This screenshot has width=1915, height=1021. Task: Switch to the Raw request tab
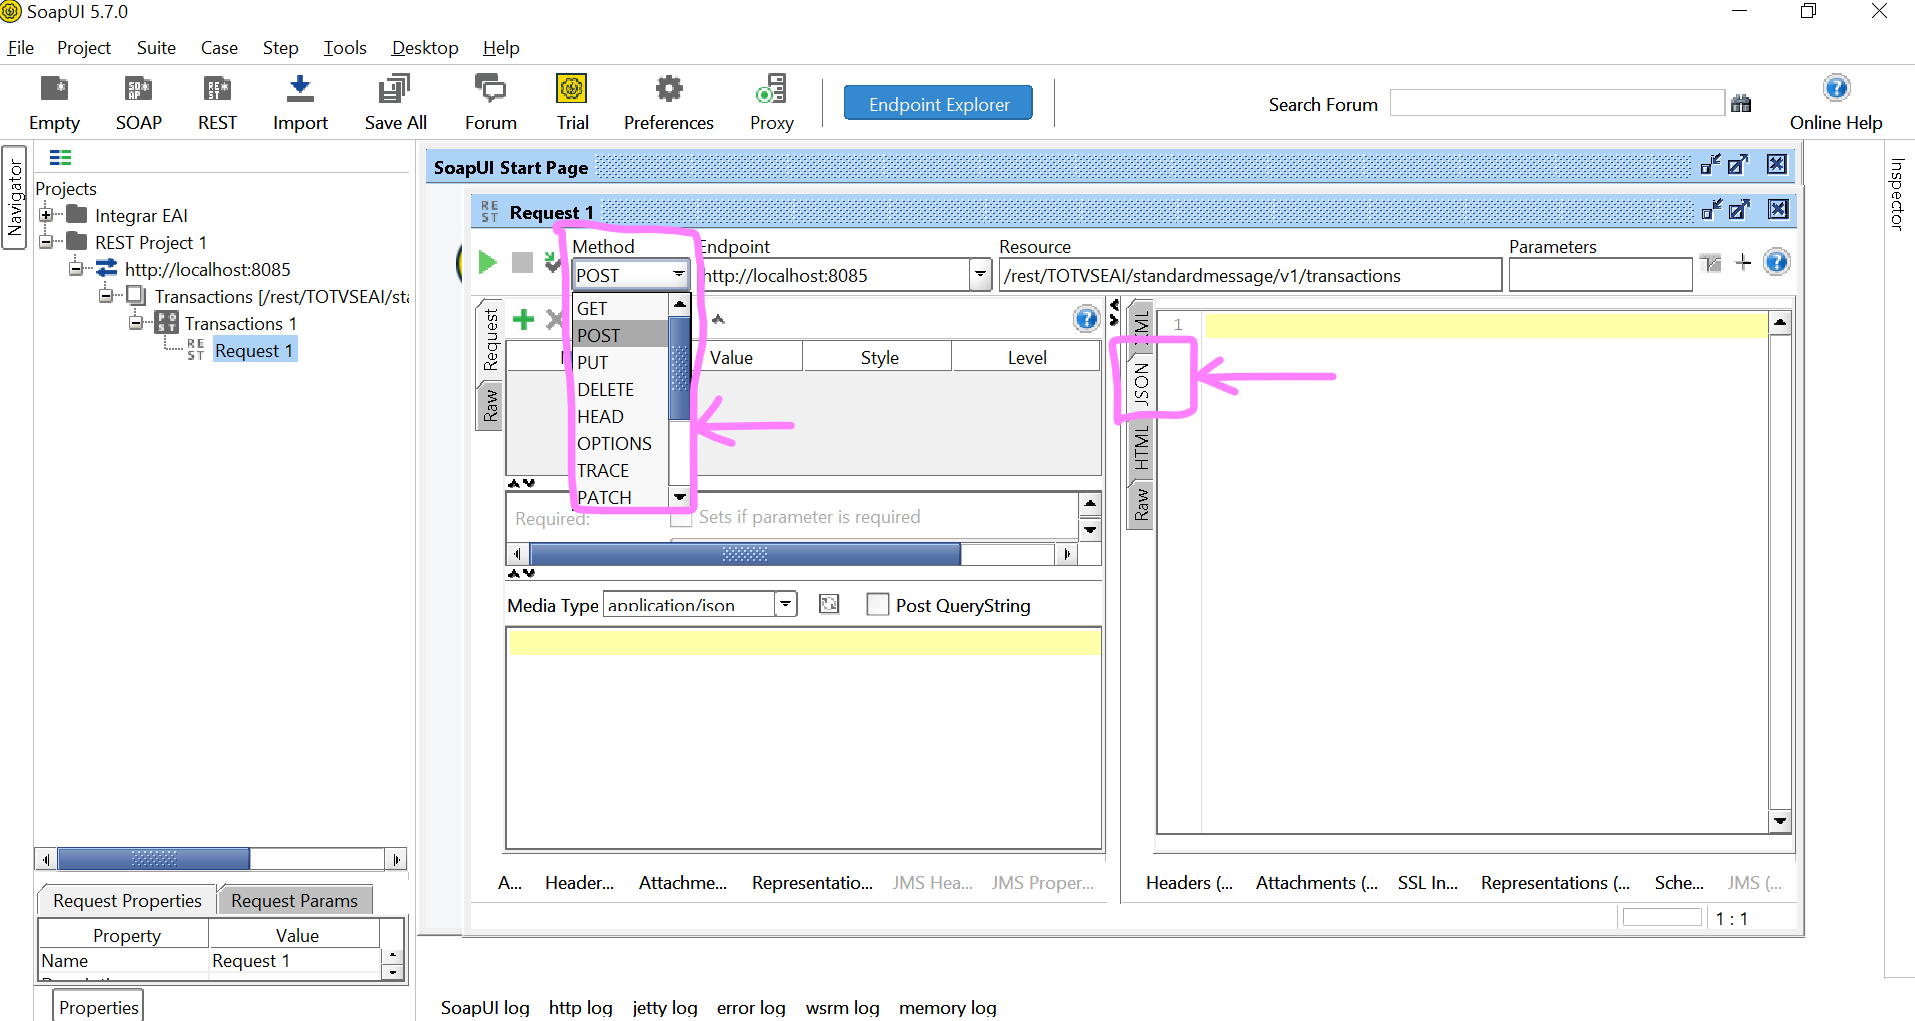[490, 405]
